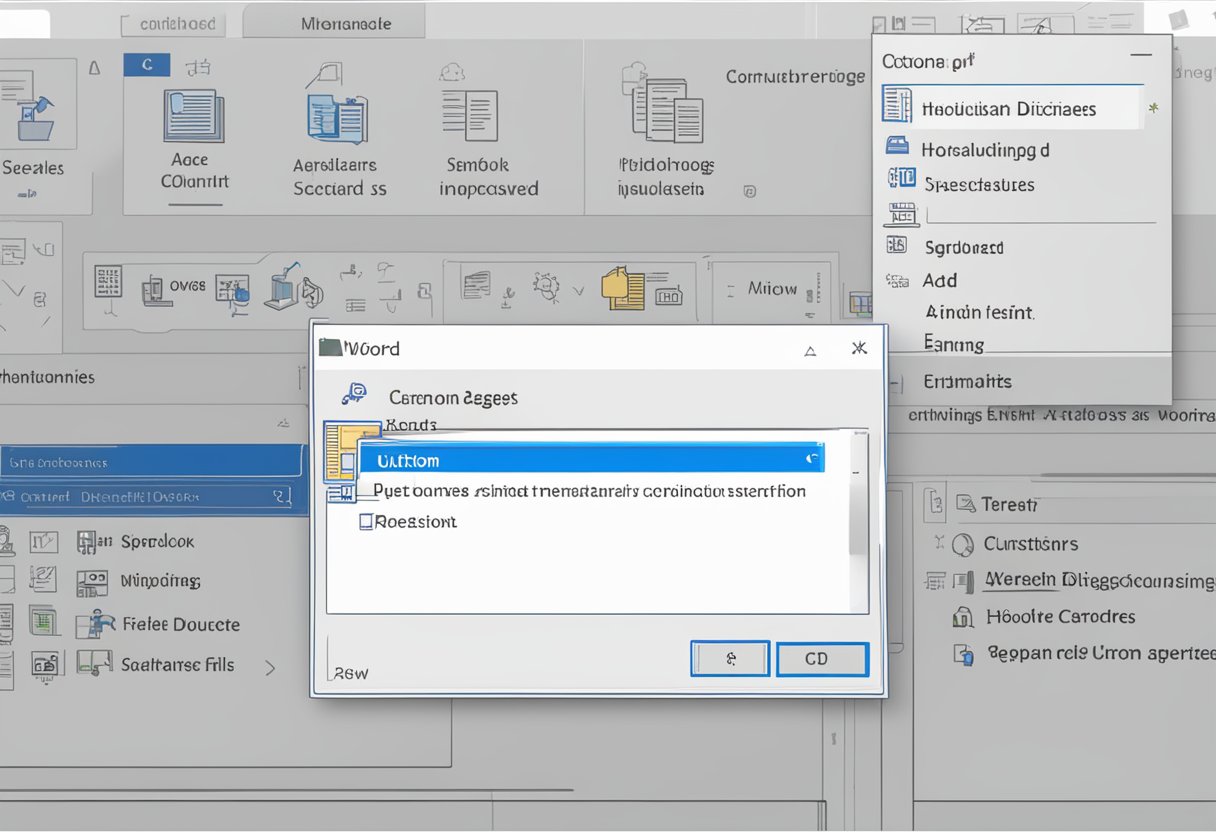The height and width of the screenshot is (832, 1216).
Task: Open the Sembok inopcasved document icon
Action: [470, 114]
